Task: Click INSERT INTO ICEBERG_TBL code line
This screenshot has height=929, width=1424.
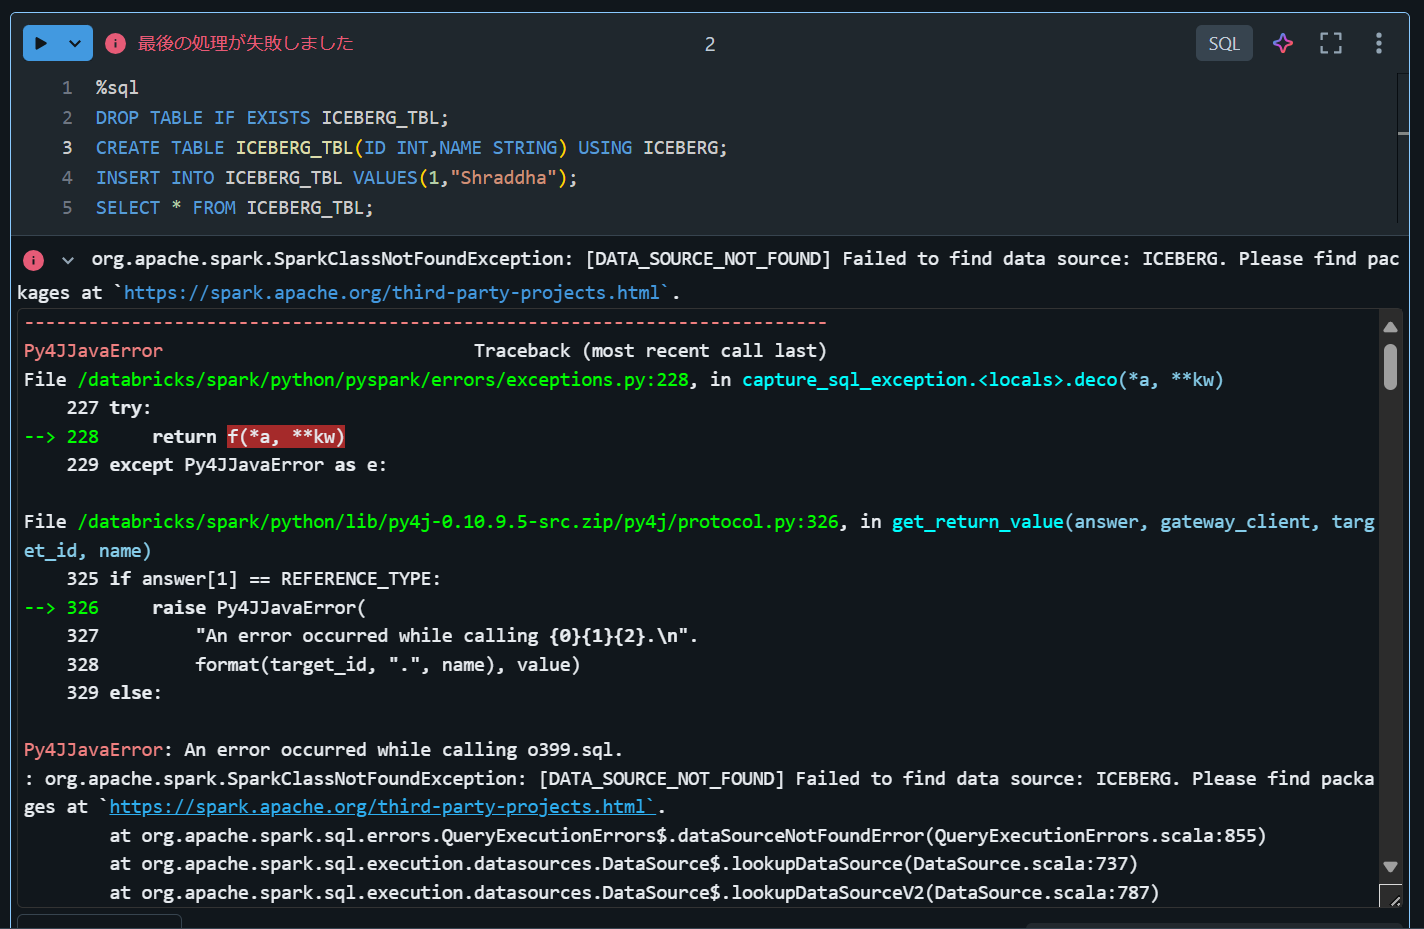Action: click(336, 178)
